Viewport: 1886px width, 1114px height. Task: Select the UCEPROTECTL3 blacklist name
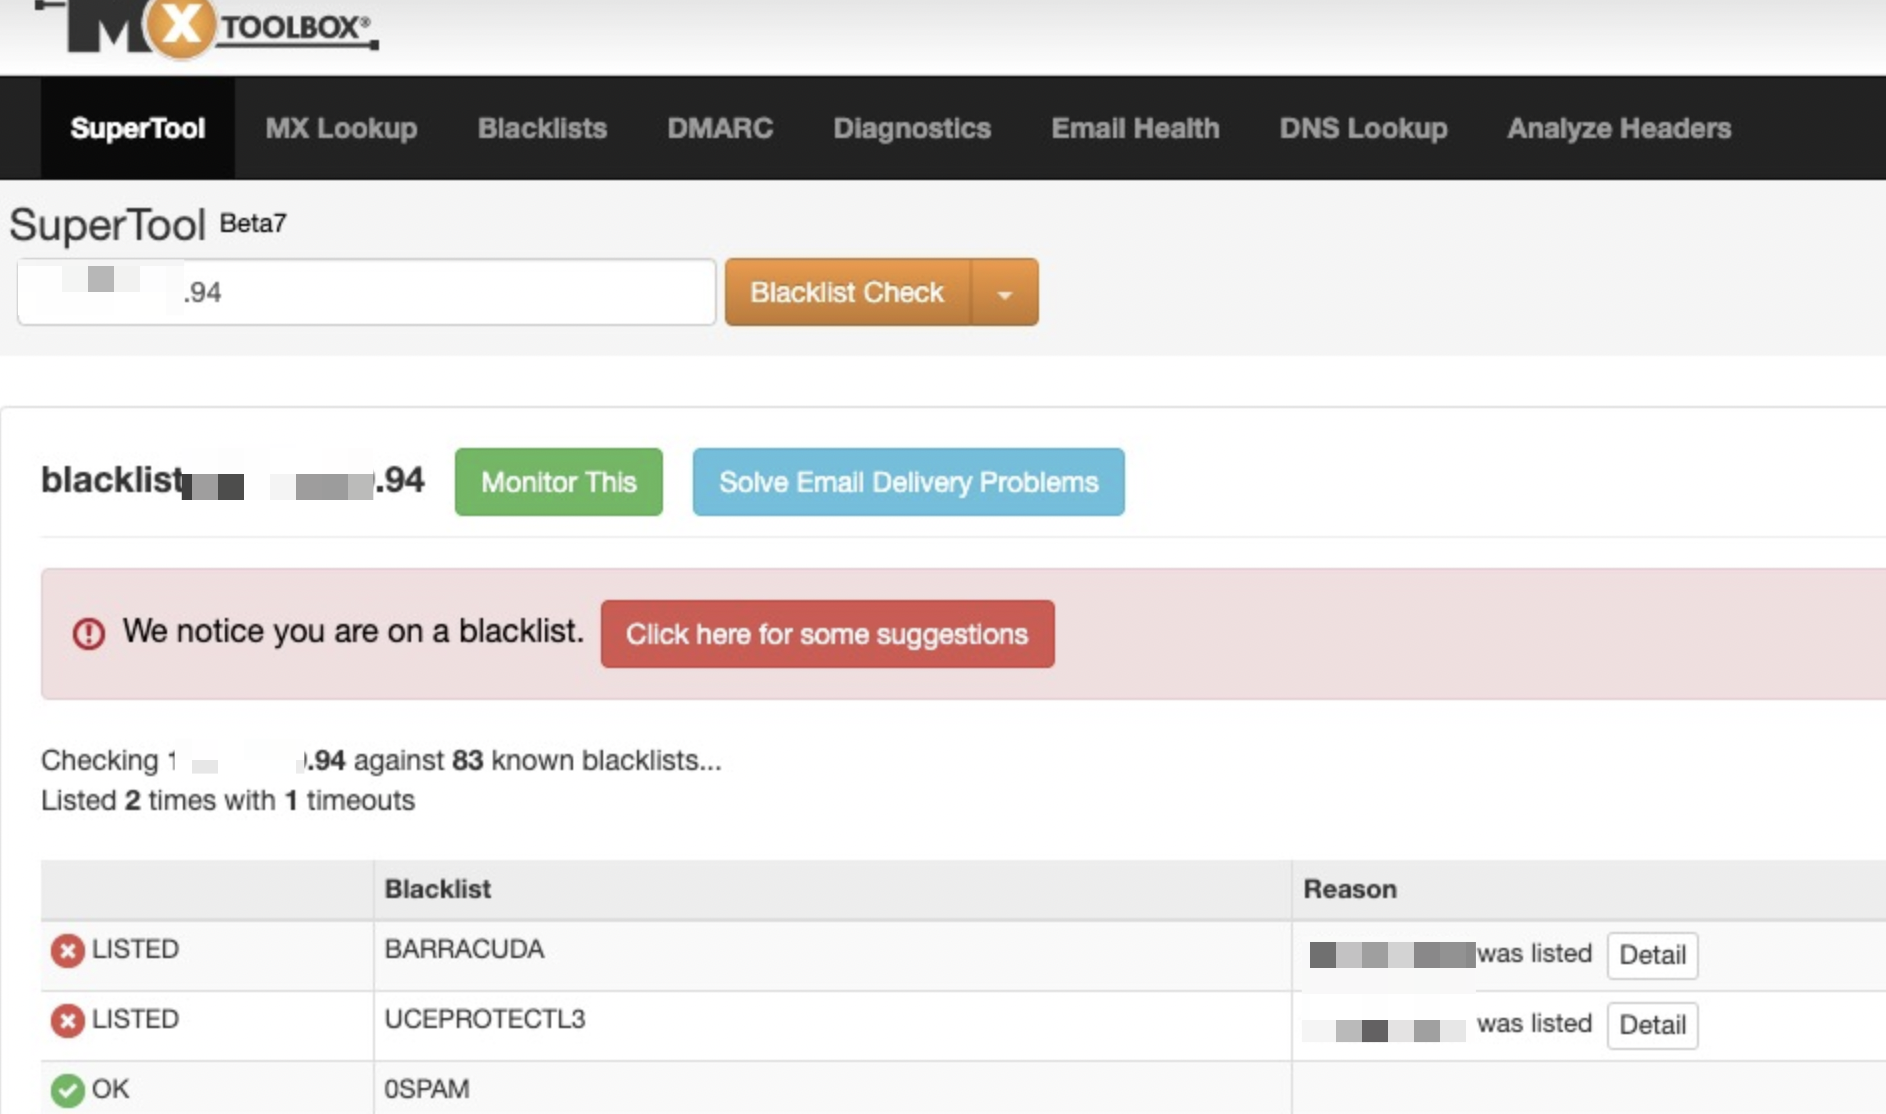click(484, 1019)
